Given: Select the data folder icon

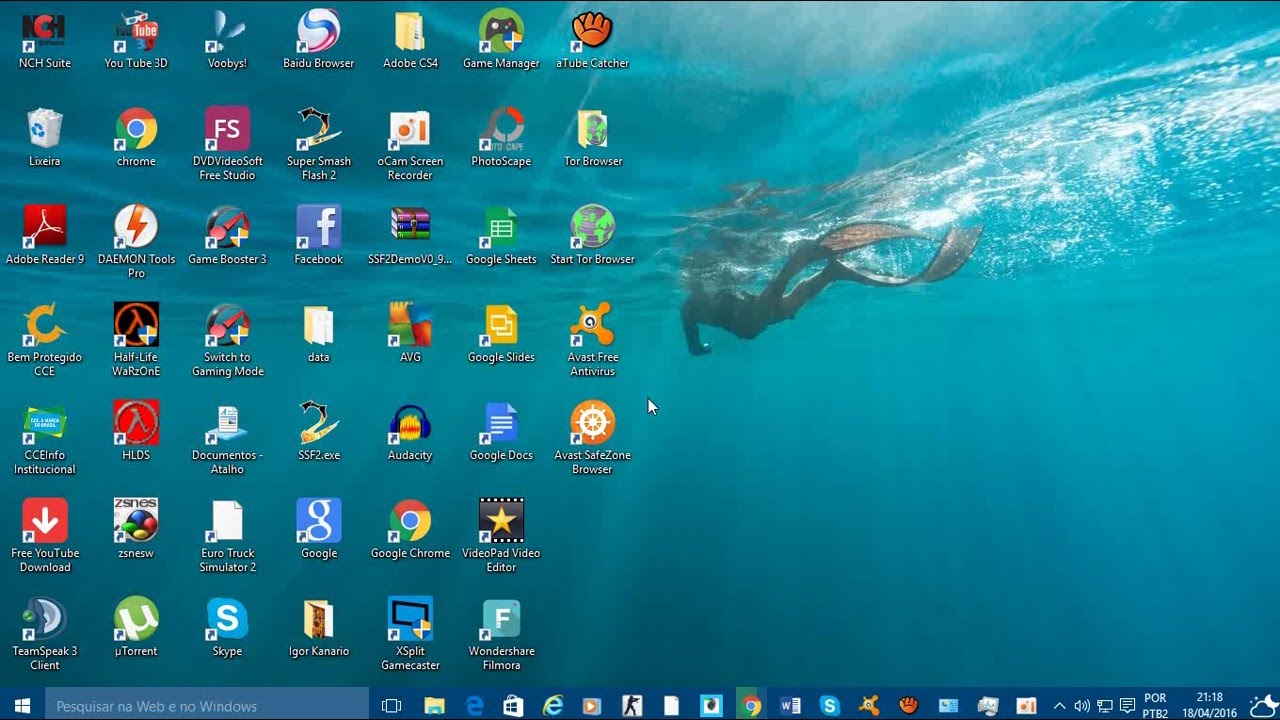Looking at the screenshot, I should point(319,334).
